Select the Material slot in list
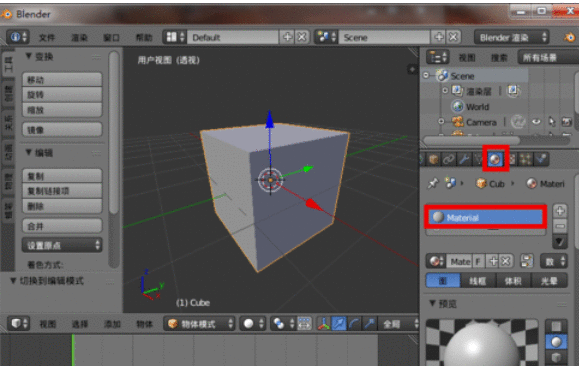This screenshot has width=579, height=366. click(486, 217)
